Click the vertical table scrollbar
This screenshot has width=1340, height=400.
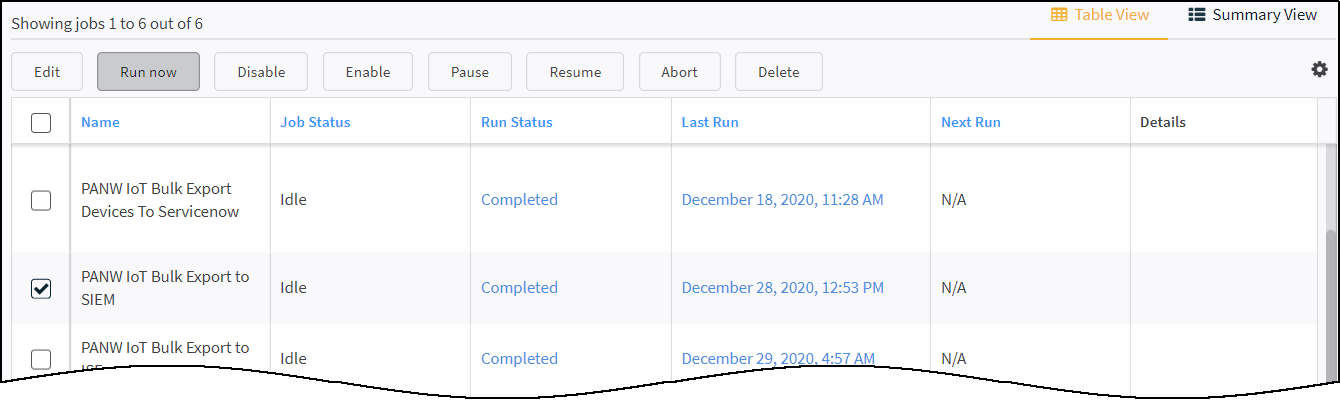click(x=1330, y=300)
